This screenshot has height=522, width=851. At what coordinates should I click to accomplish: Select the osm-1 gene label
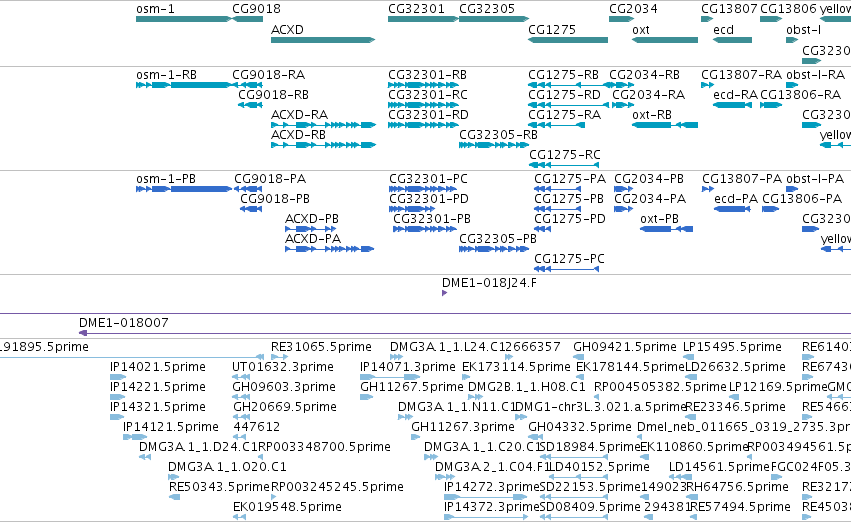[155, 9]
